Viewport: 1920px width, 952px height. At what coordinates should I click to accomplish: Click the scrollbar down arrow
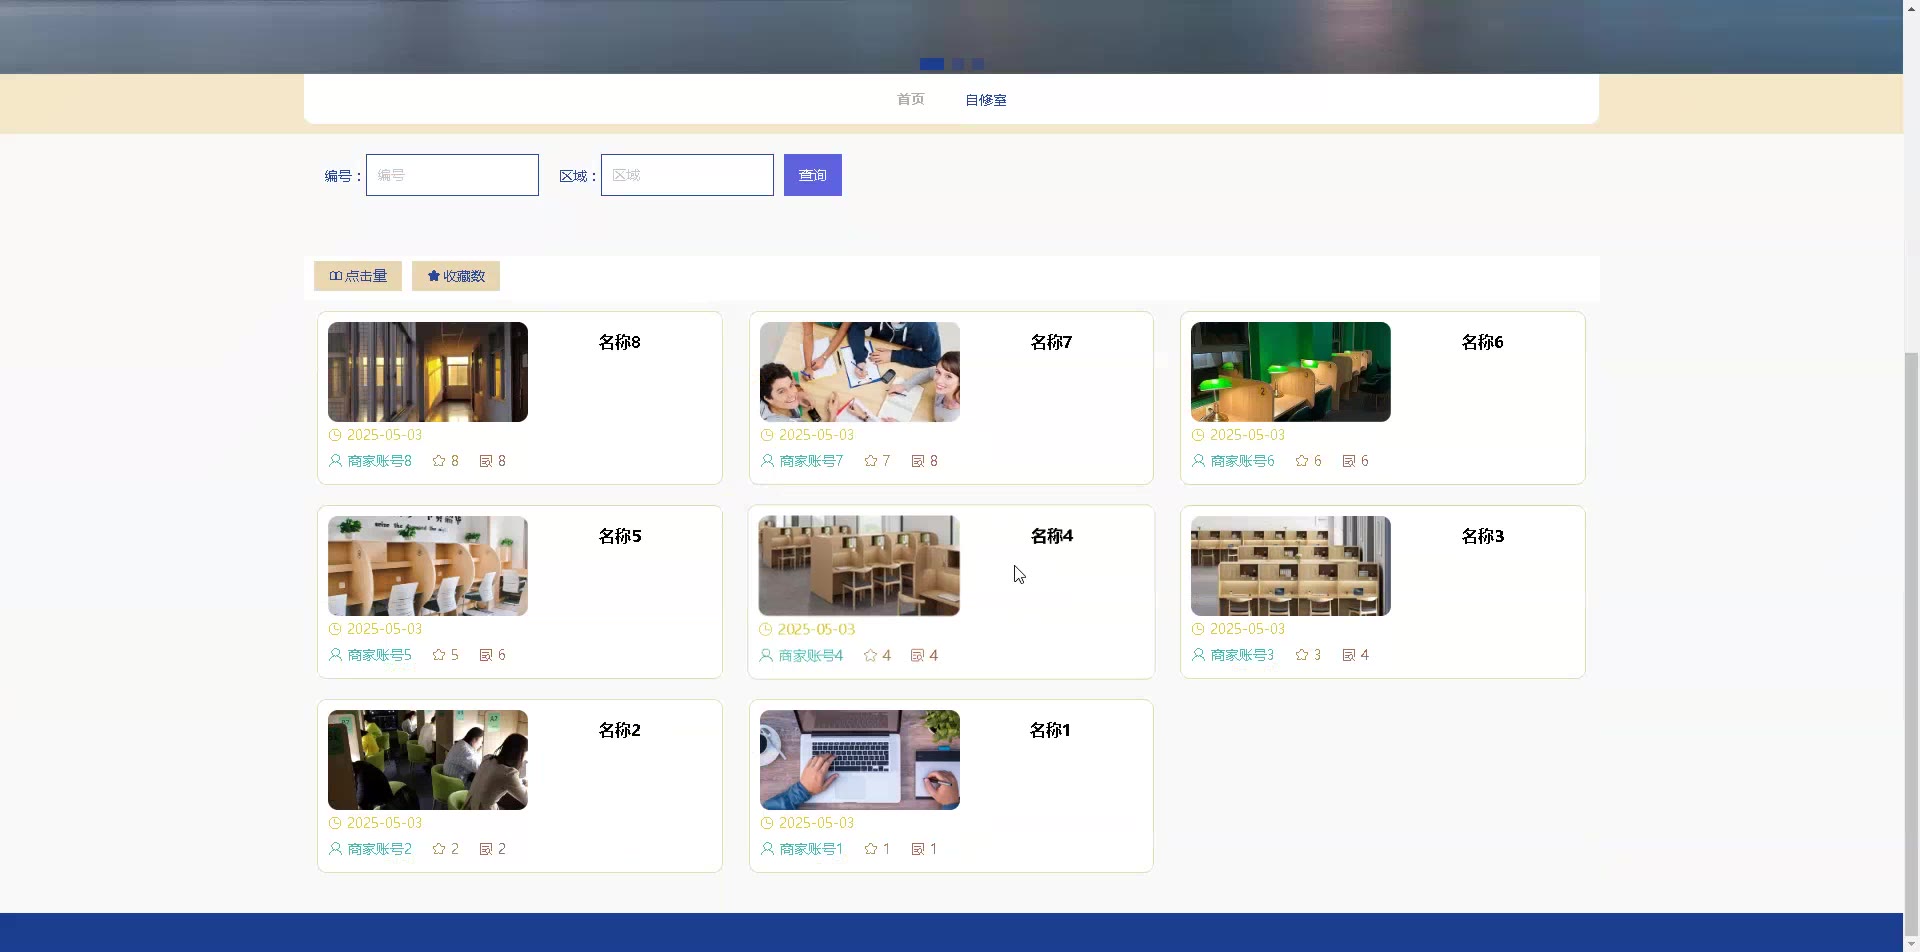coord(1911,944)
